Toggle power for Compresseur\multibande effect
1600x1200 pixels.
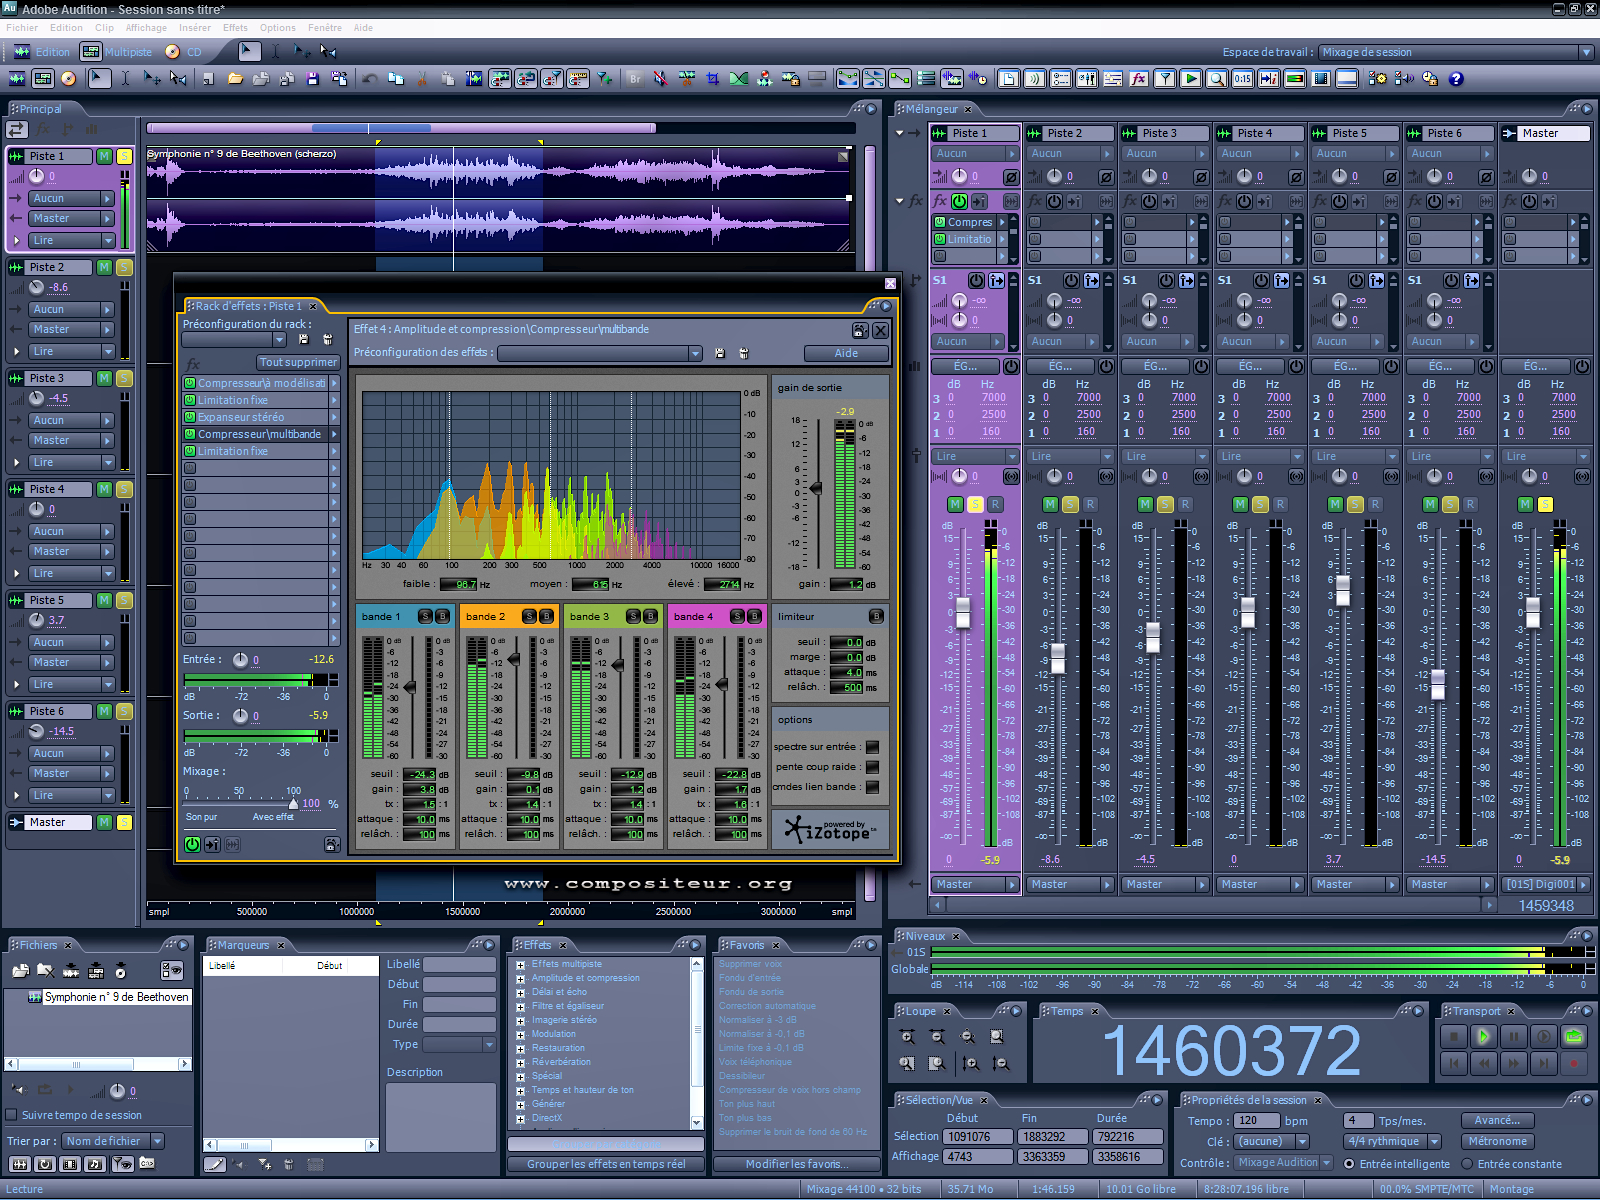coord(189,434)
